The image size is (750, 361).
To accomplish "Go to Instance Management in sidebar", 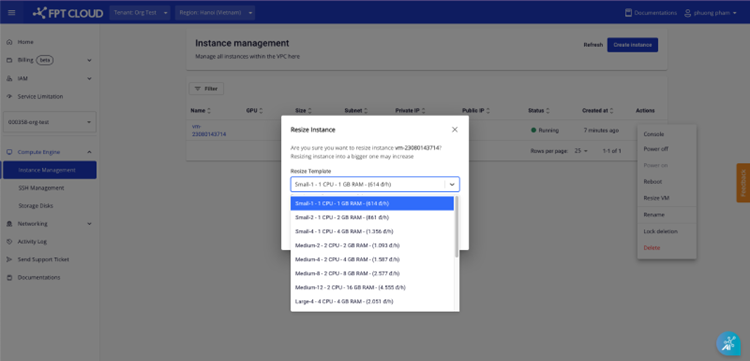I will click(x=50, y=170).
